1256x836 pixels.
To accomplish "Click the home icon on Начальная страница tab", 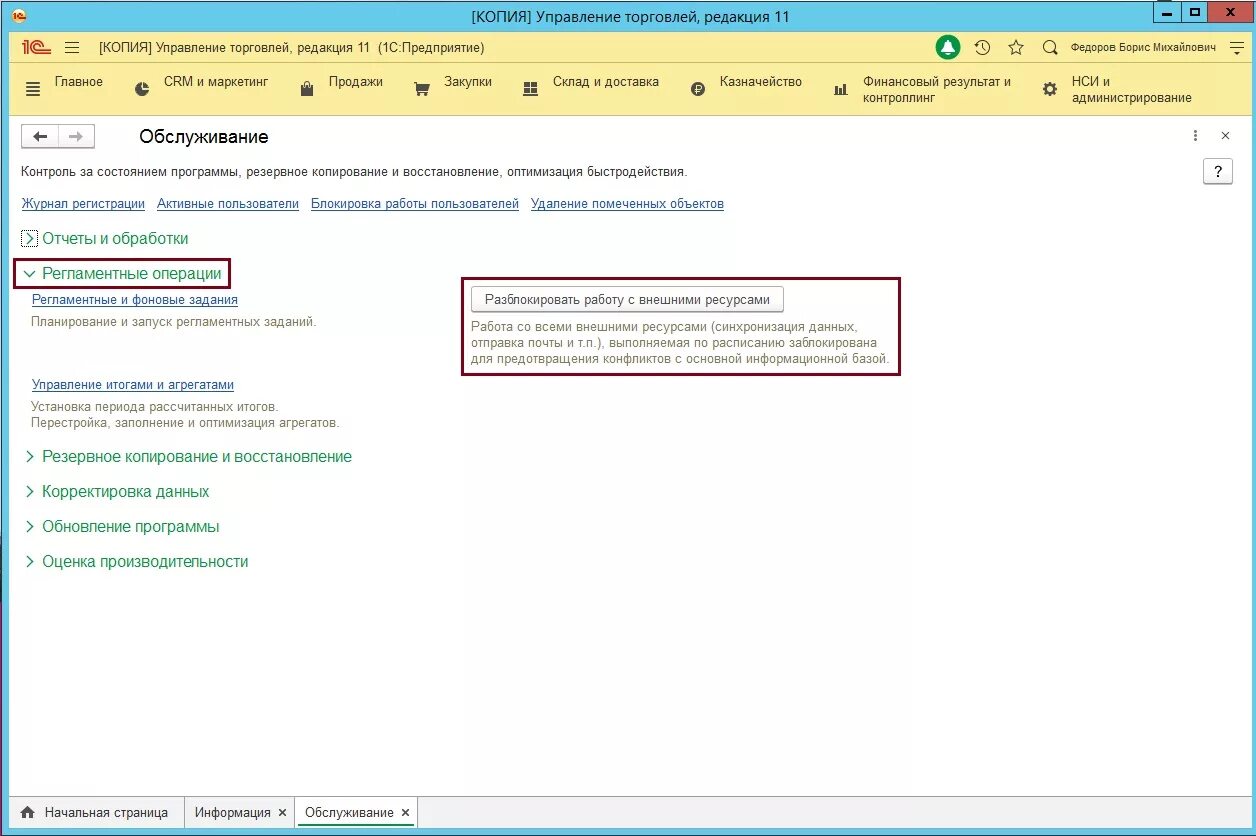I will click(x=28, y=812).
